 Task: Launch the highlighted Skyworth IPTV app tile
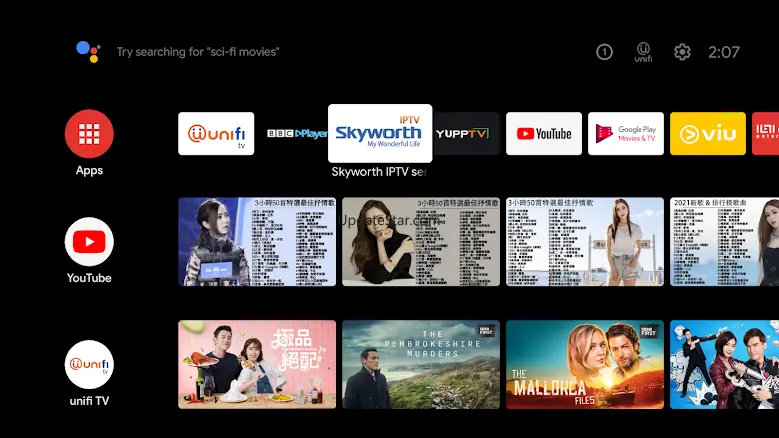[x=380, y=133]
